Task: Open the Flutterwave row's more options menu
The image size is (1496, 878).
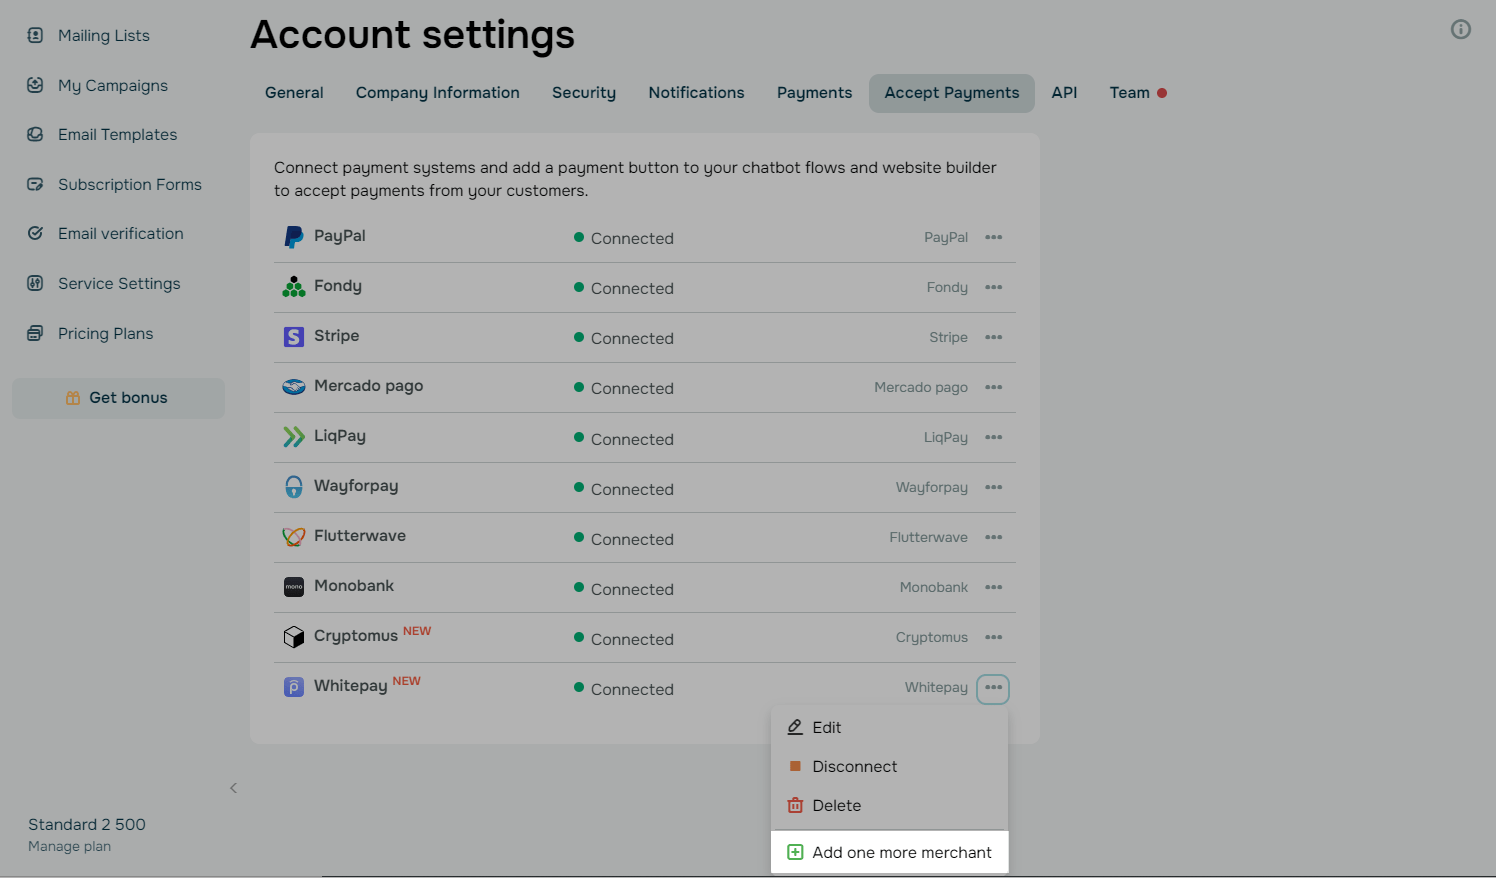Action: click(x=993, y=537)
